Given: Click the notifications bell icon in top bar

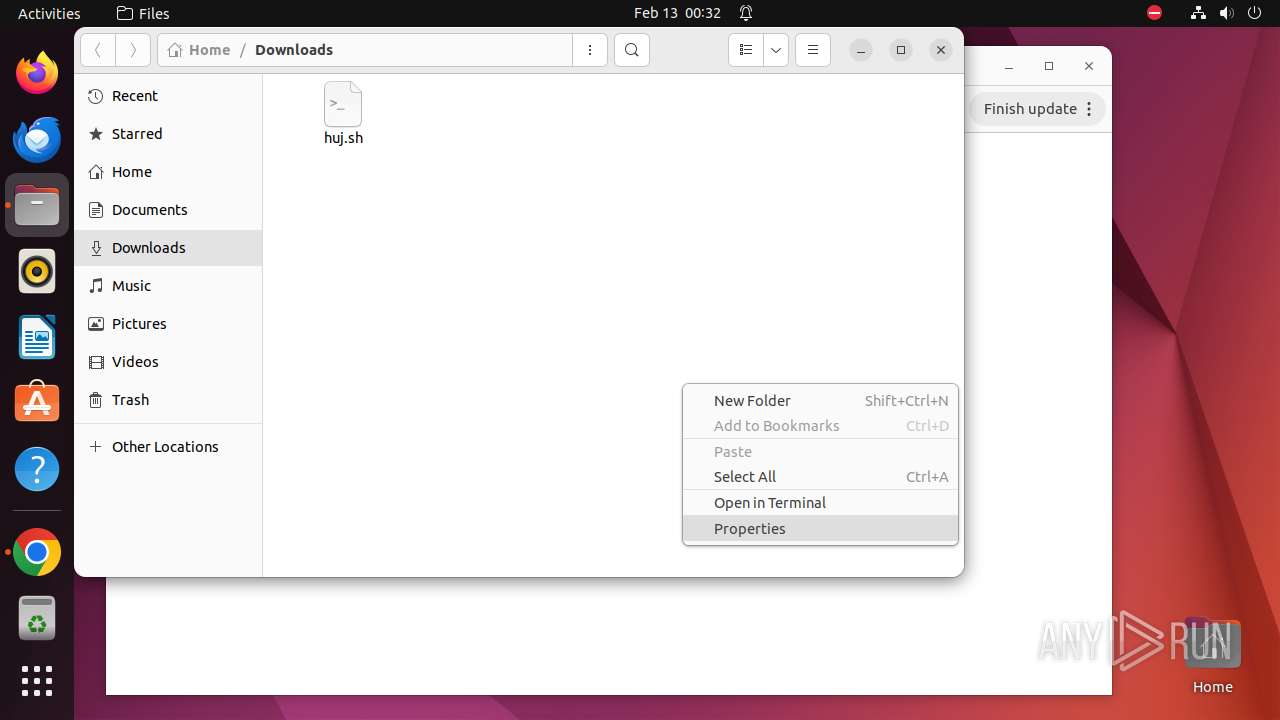Looking at the screenshot, I should (746, 13).
